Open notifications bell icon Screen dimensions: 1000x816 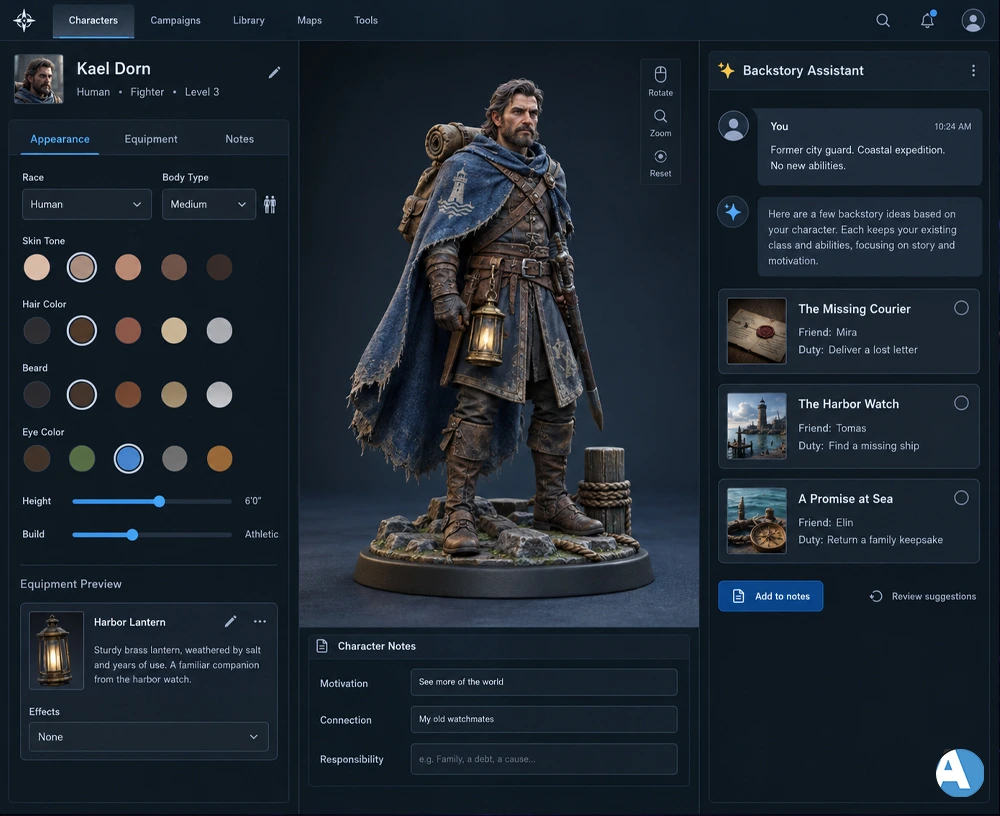[928, 20]
